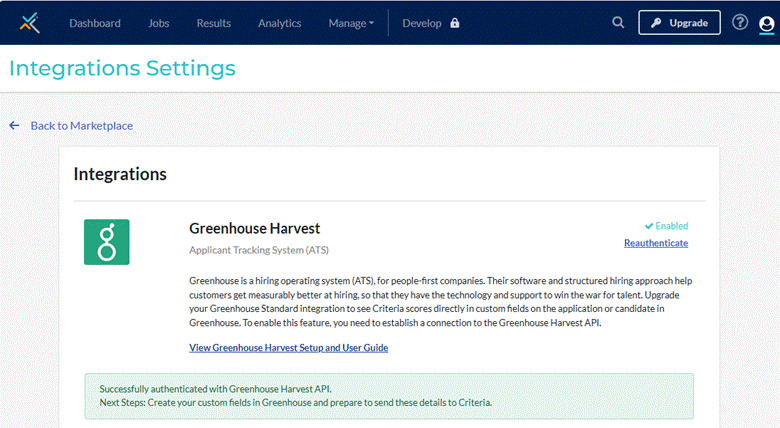This screenshot has height=428, width=780.
Task: Click the Develop lock icon
Action: [455, 23]
